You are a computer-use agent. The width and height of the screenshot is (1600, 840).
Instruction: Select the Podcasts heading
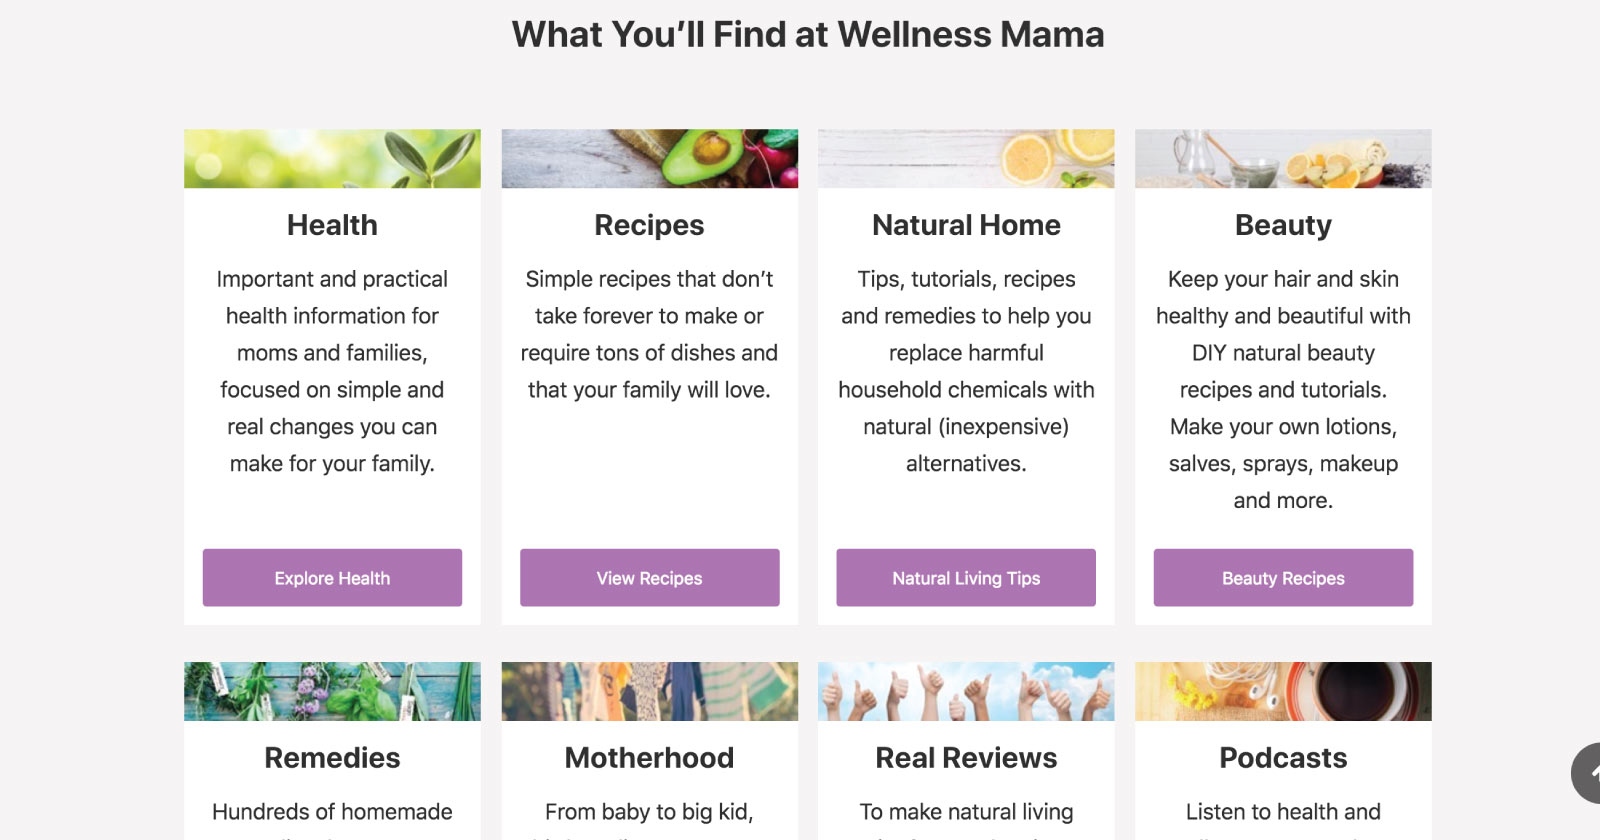1283,758
